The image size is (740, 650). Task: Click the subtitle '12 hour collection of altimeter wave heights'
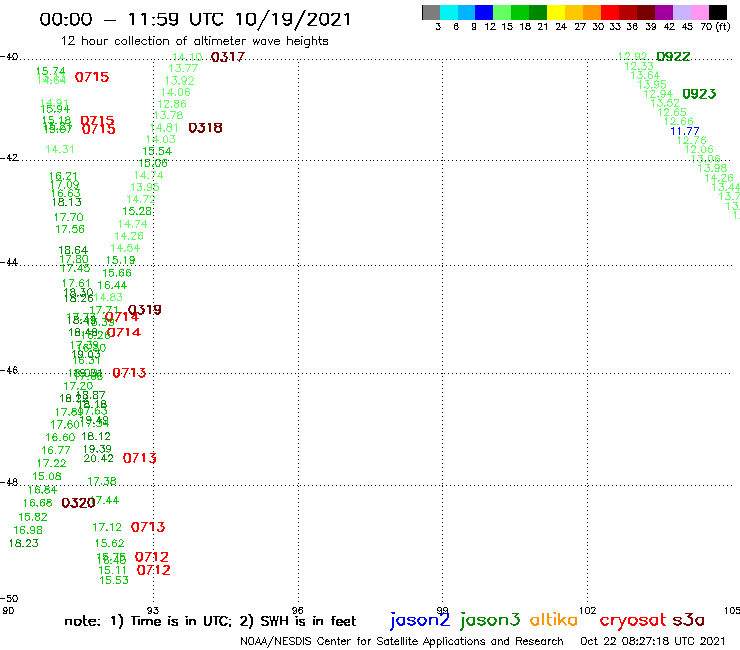[x=194, y=41]
